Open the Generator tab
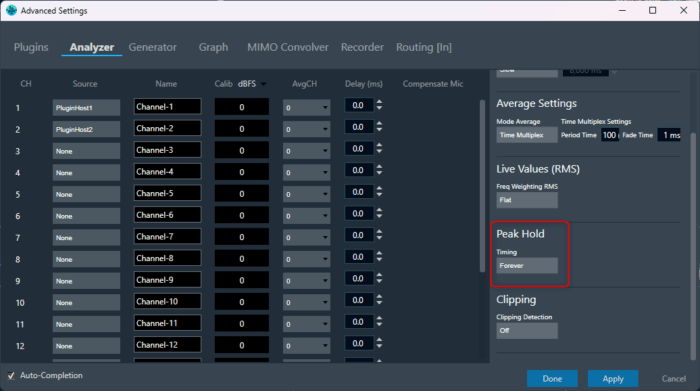The width and height of the screenshot is (700, 391). (x=153, y=47)
